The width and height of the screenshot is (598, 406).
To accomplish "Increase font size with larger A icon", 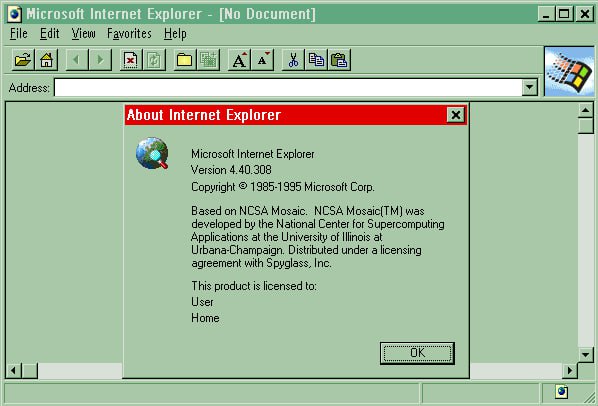I will 239,60.
